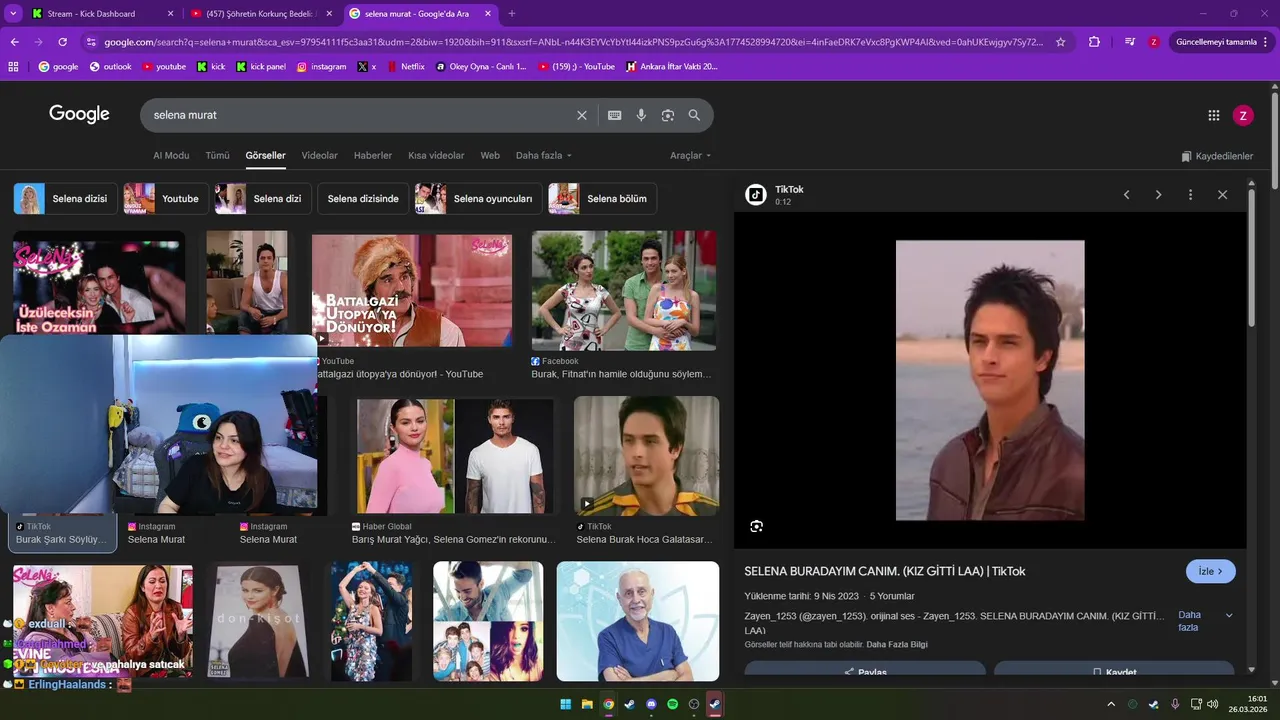Select the Videolar tab
The width and height of the screenshot is (1280, 720).
pyautogui.click(x=320, y=156)
